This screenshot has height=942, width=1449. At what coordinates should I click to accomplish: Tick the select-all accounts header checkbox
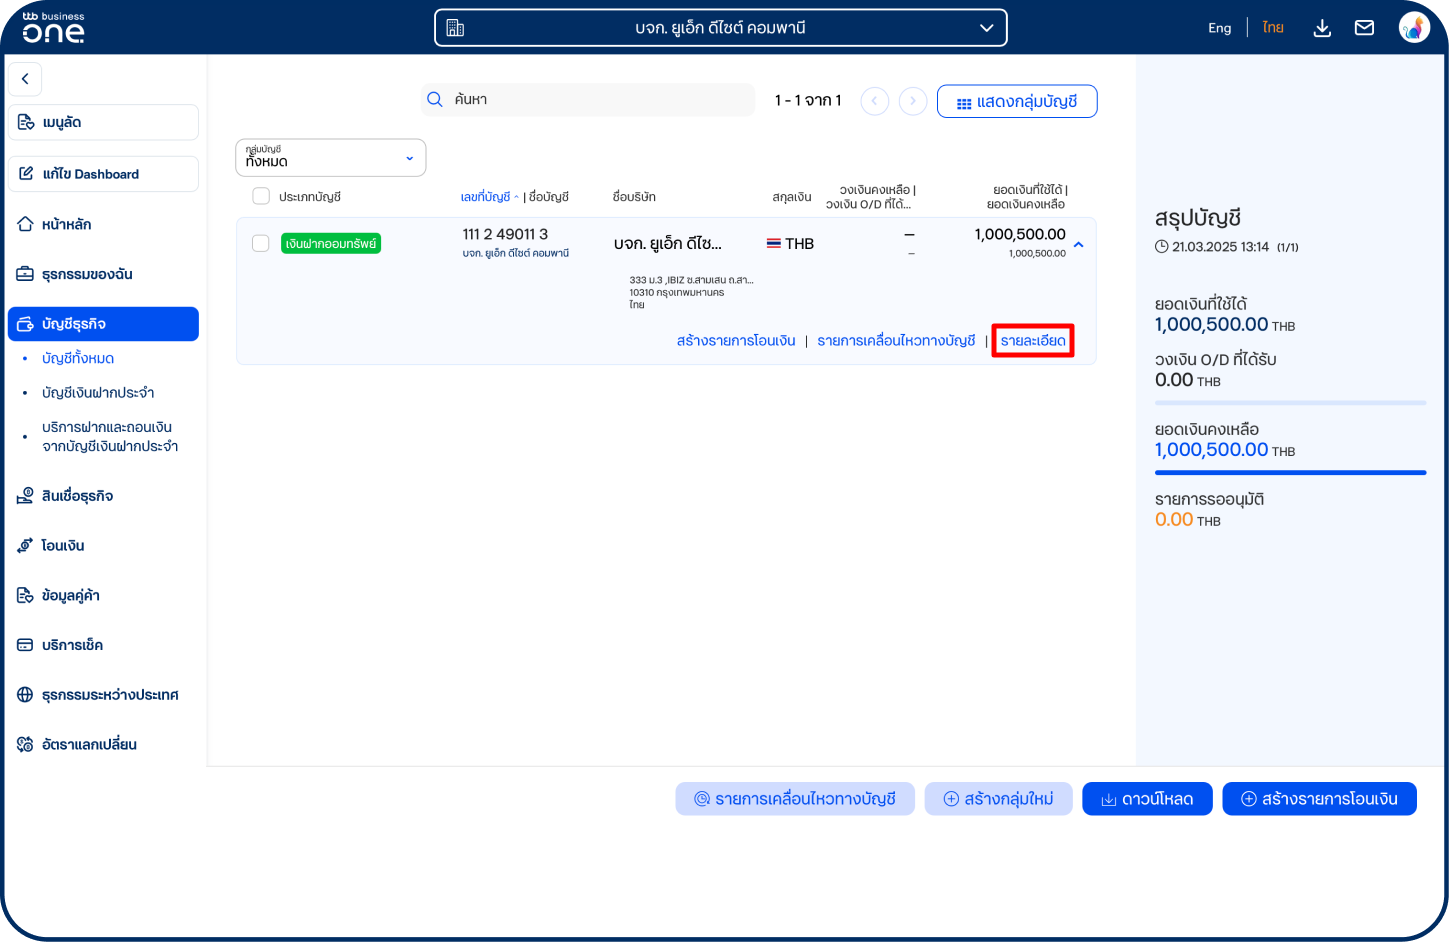pyautogui.click(x=261, y=196)
